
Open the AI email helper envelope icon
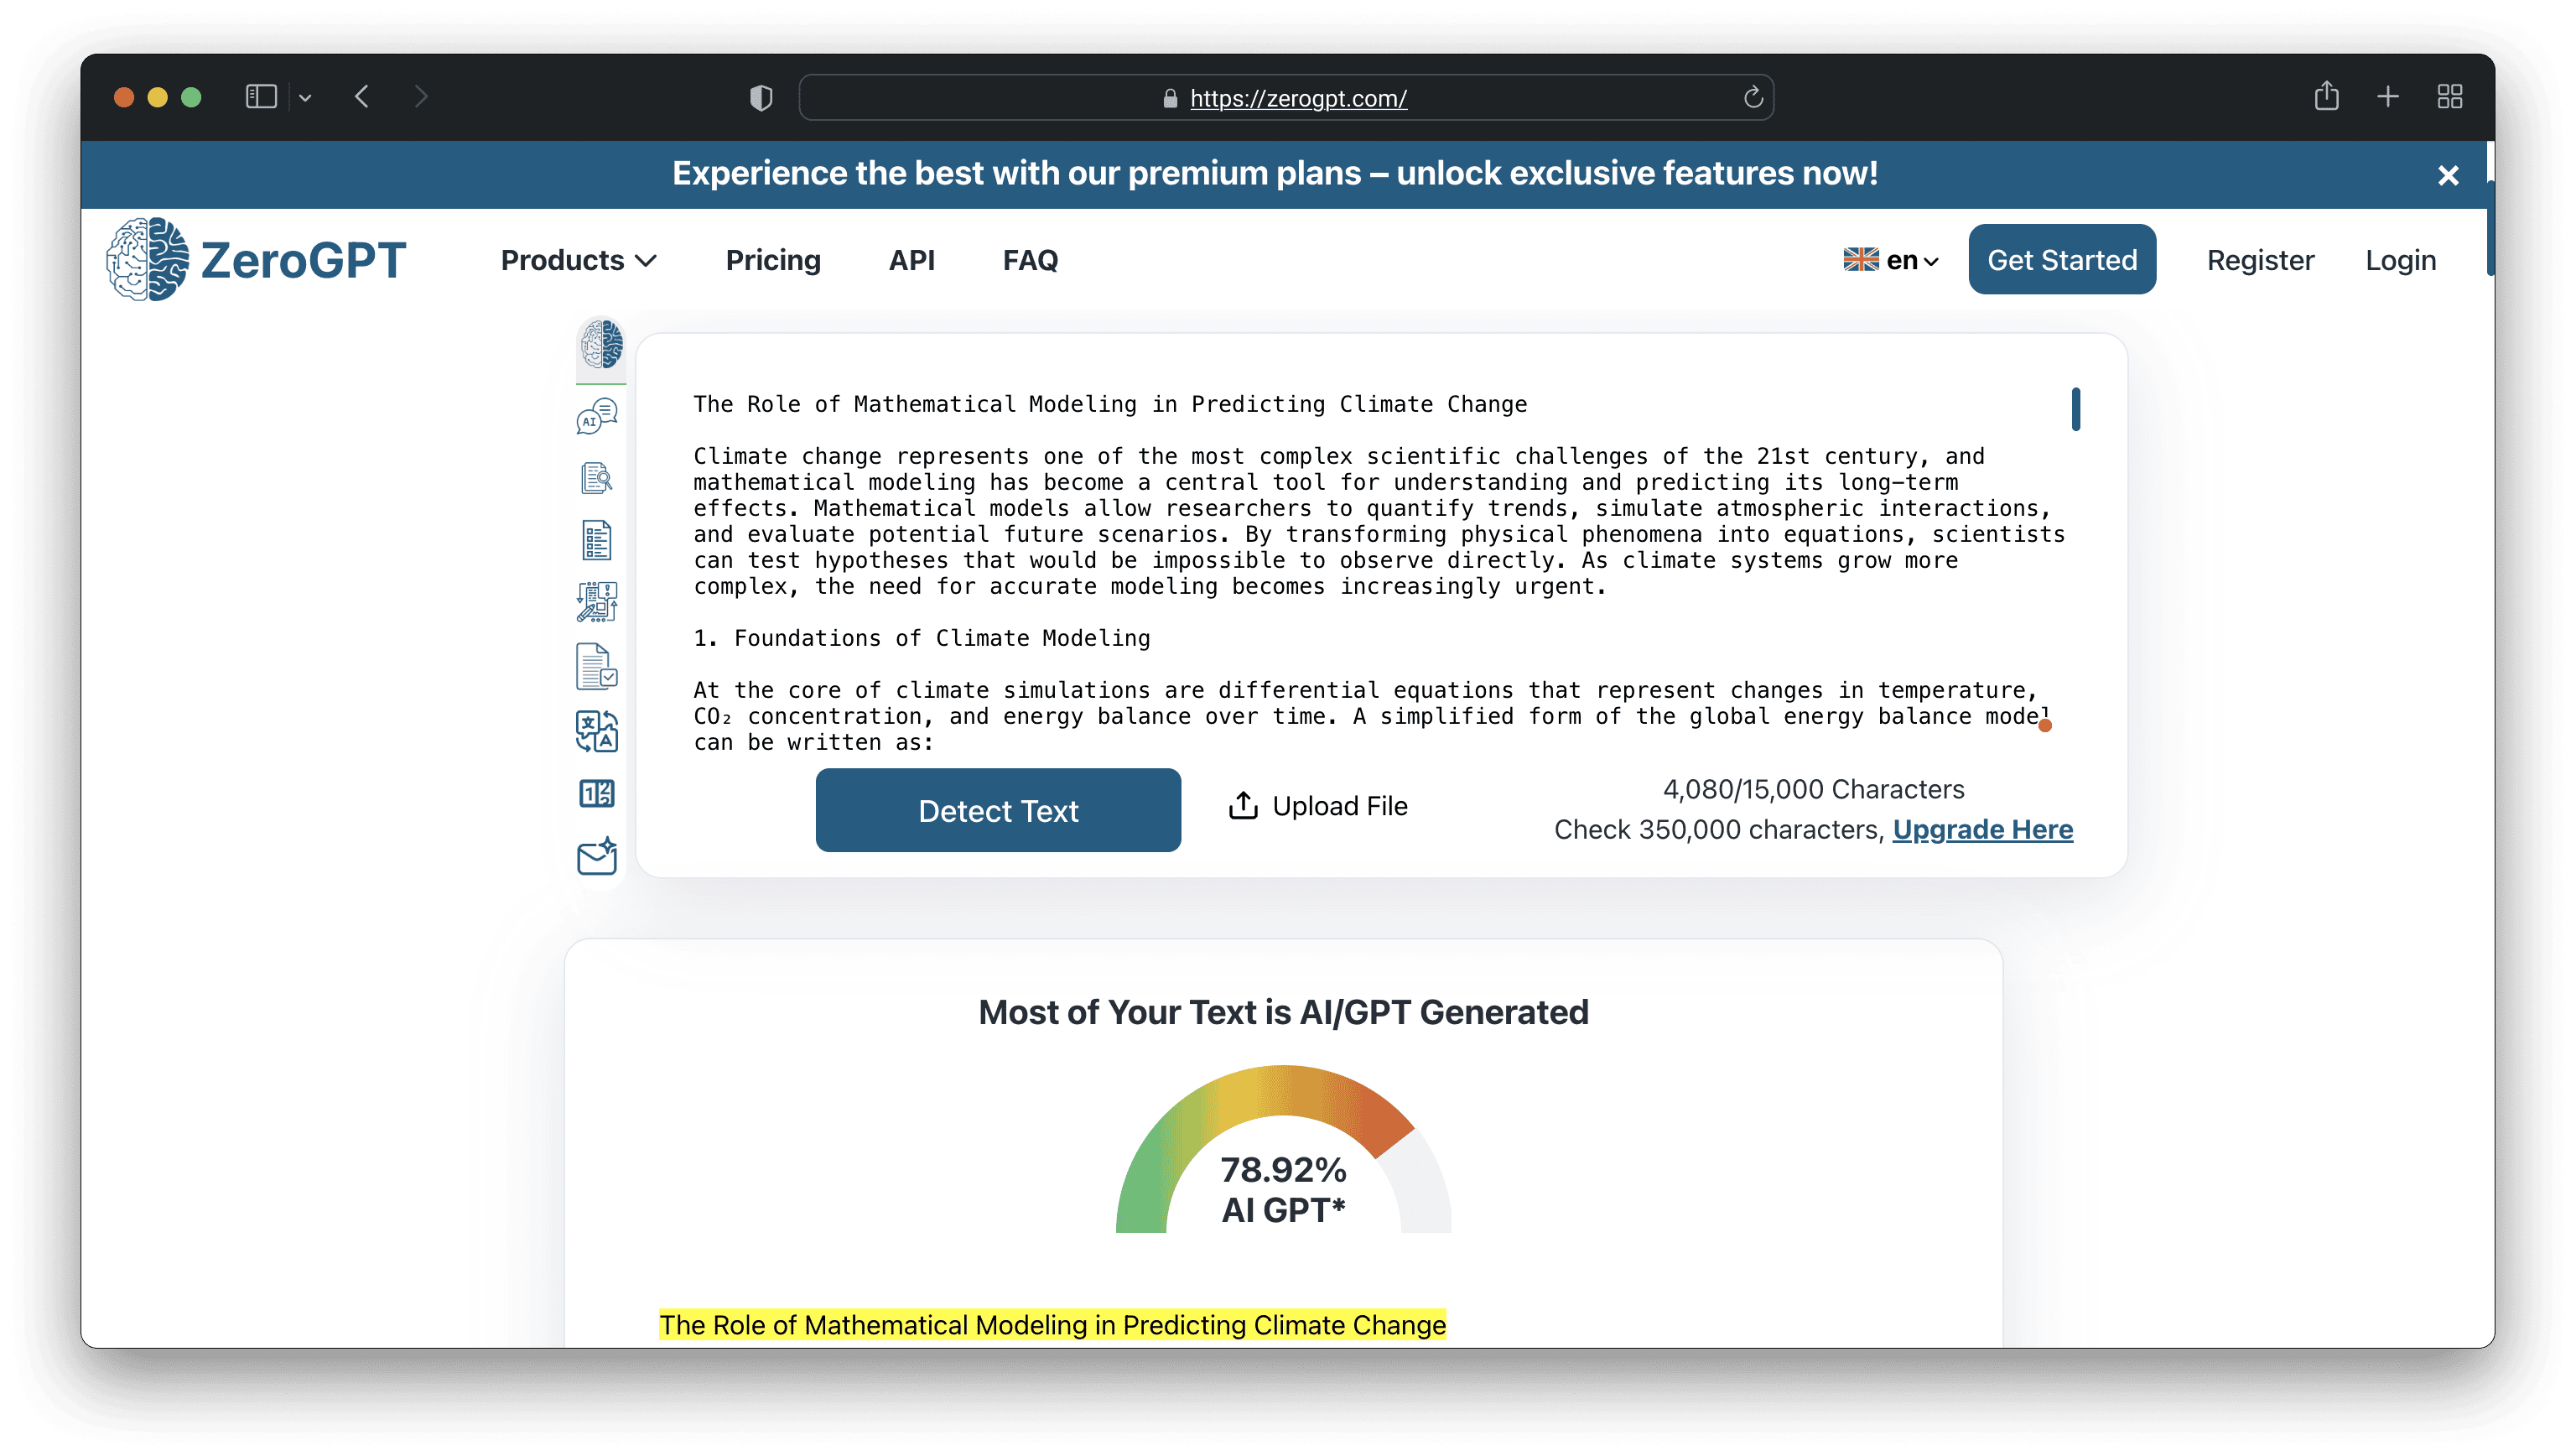(x=597, y=857)
